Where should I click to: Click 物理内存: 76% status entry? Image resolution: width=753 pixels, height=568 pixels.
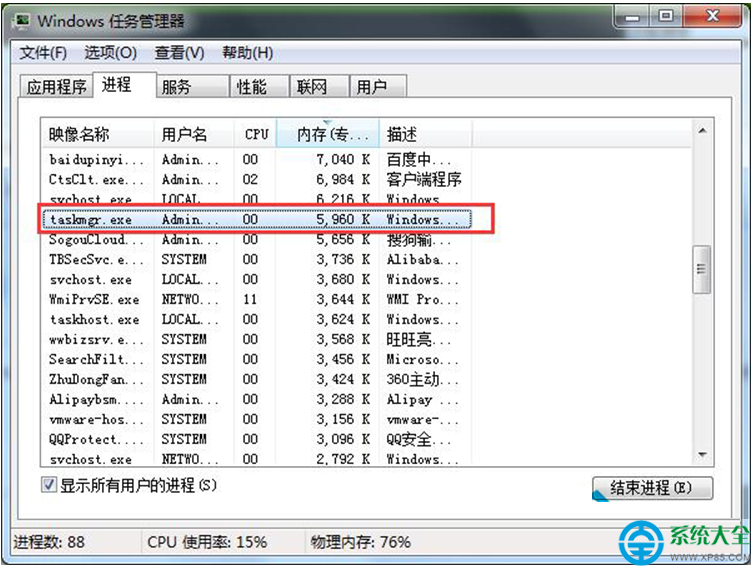click(361, 542)
